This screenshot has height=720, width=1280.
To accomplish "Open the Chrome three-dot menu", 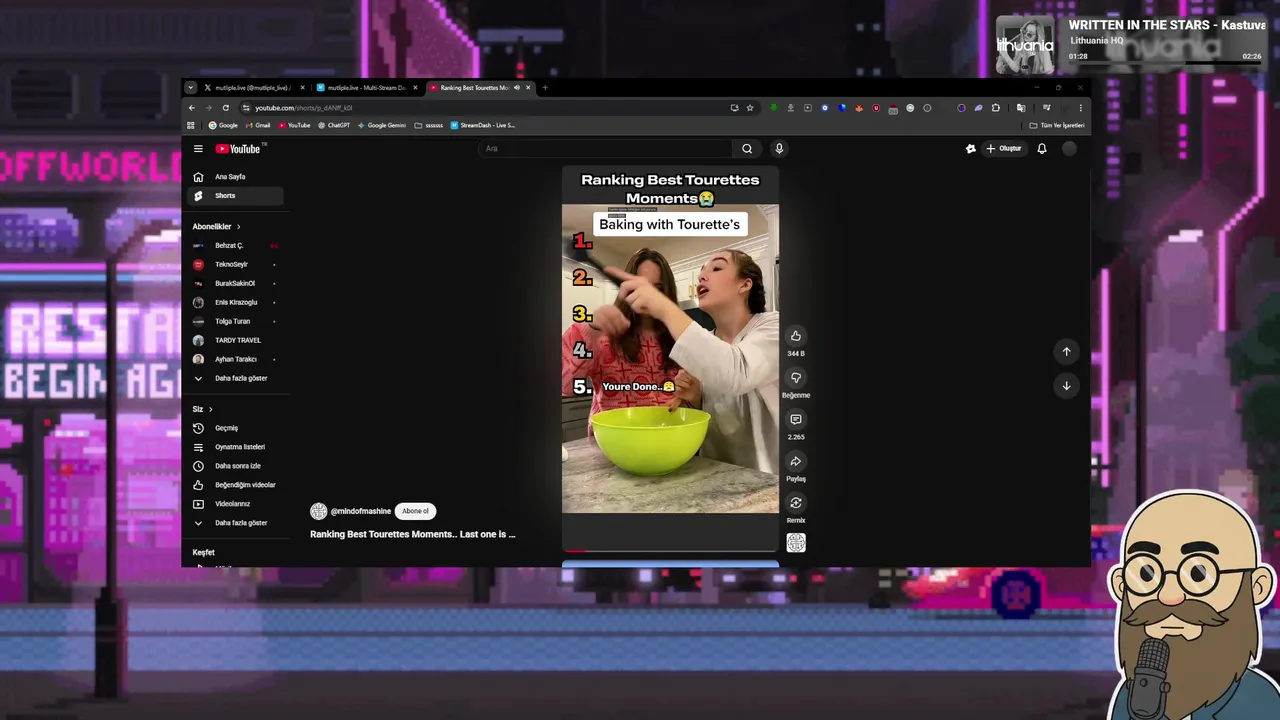I will (1080, 108).
